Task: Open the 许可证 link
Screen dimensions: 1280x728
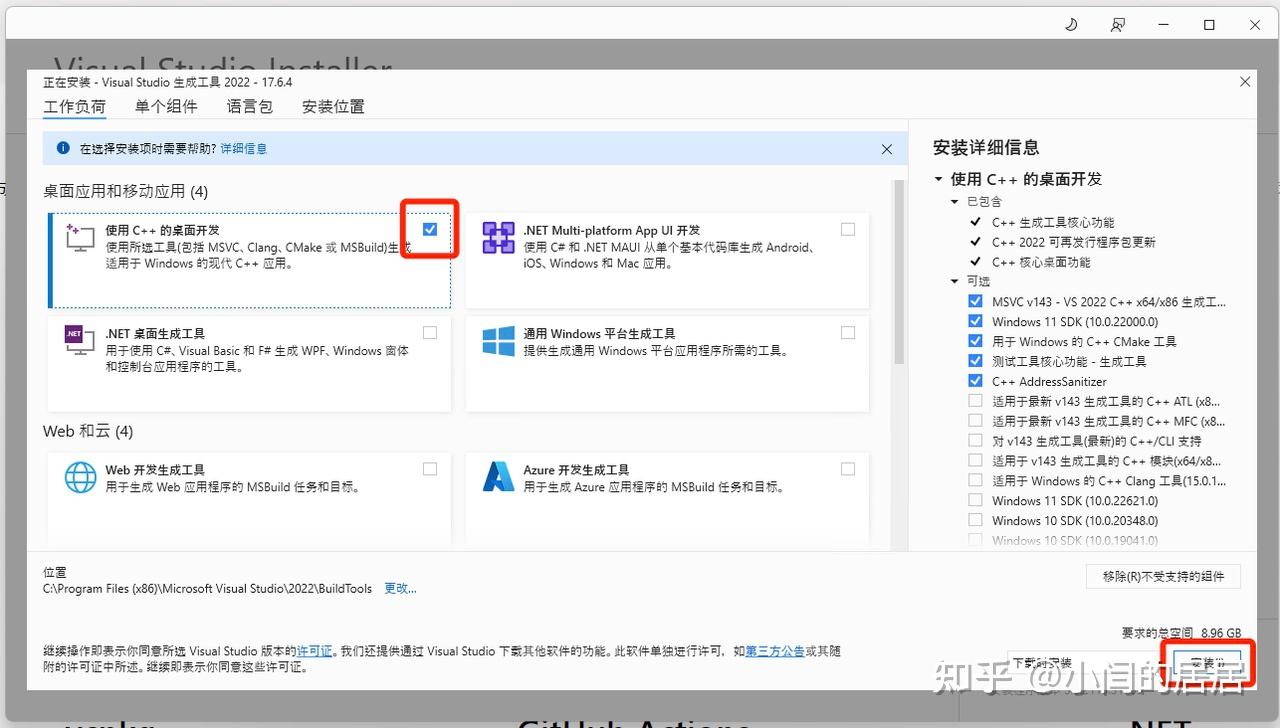Action: (313, 650)
